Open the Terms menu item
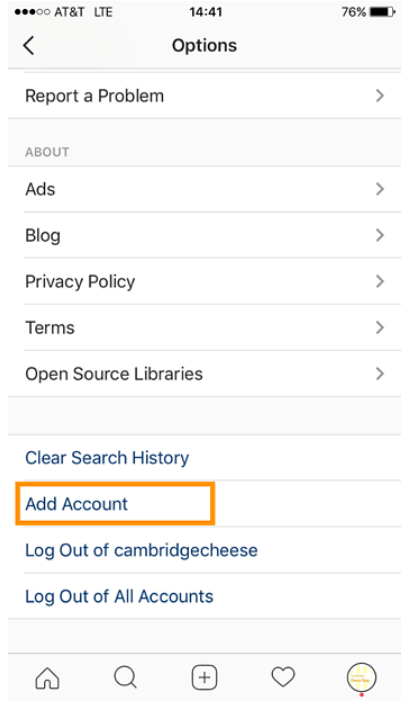 coord(204,327)
